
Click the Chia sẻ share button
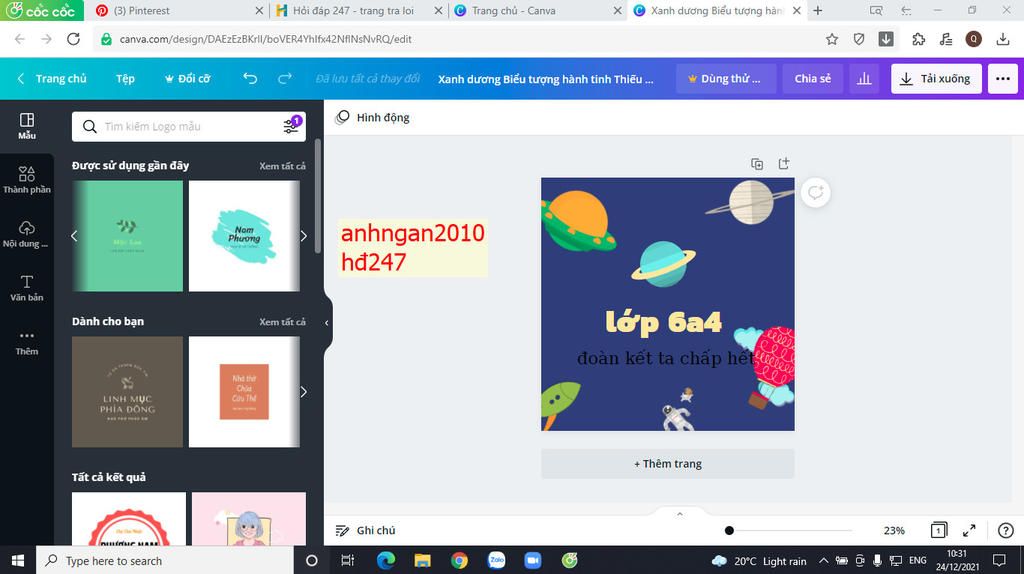click(812, 78)
